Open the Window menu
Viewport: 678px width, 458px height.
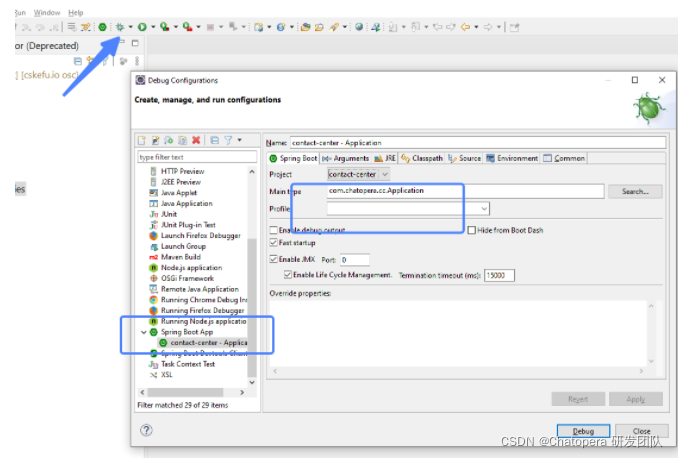pos(47,13)
